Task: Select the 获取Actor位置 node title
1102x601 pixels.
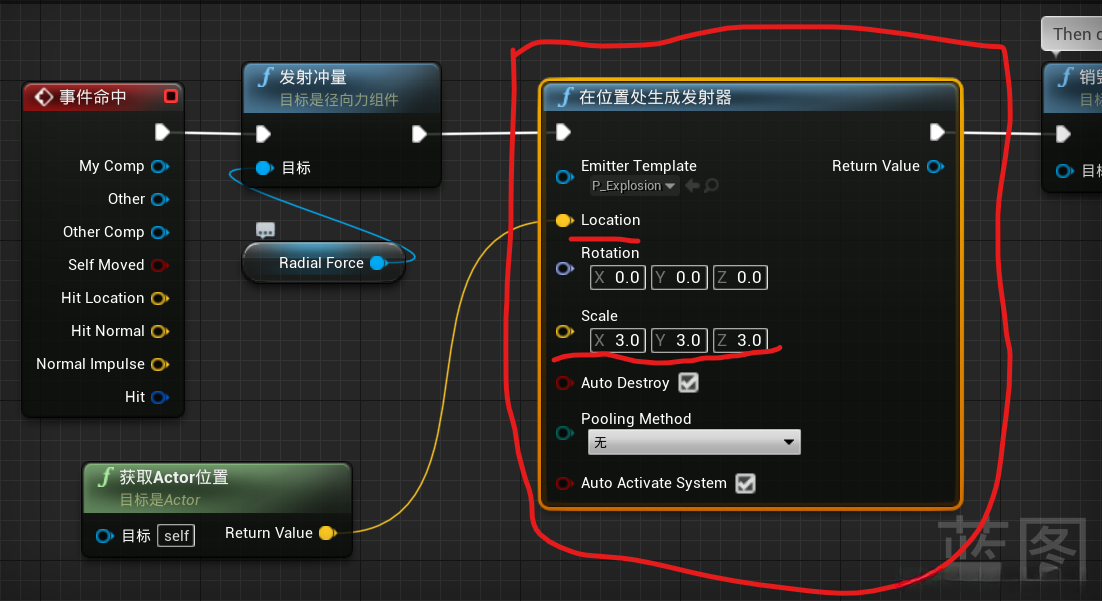Action: pyautogui.click(x=174, y=477)
